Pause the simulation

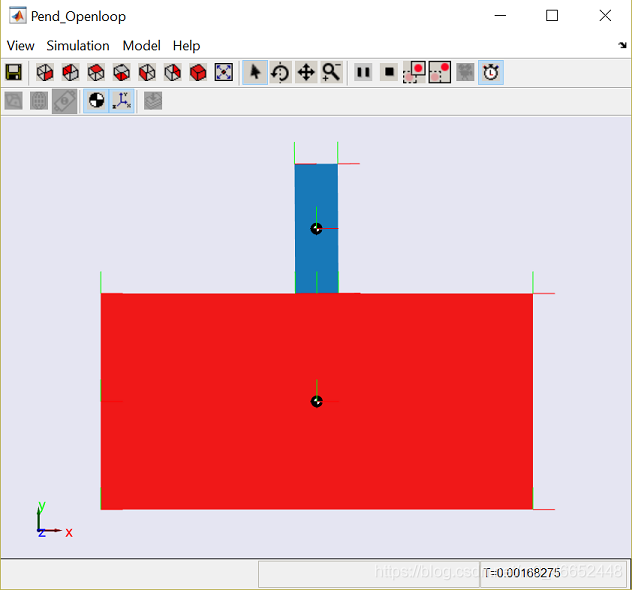pos(363,73)
